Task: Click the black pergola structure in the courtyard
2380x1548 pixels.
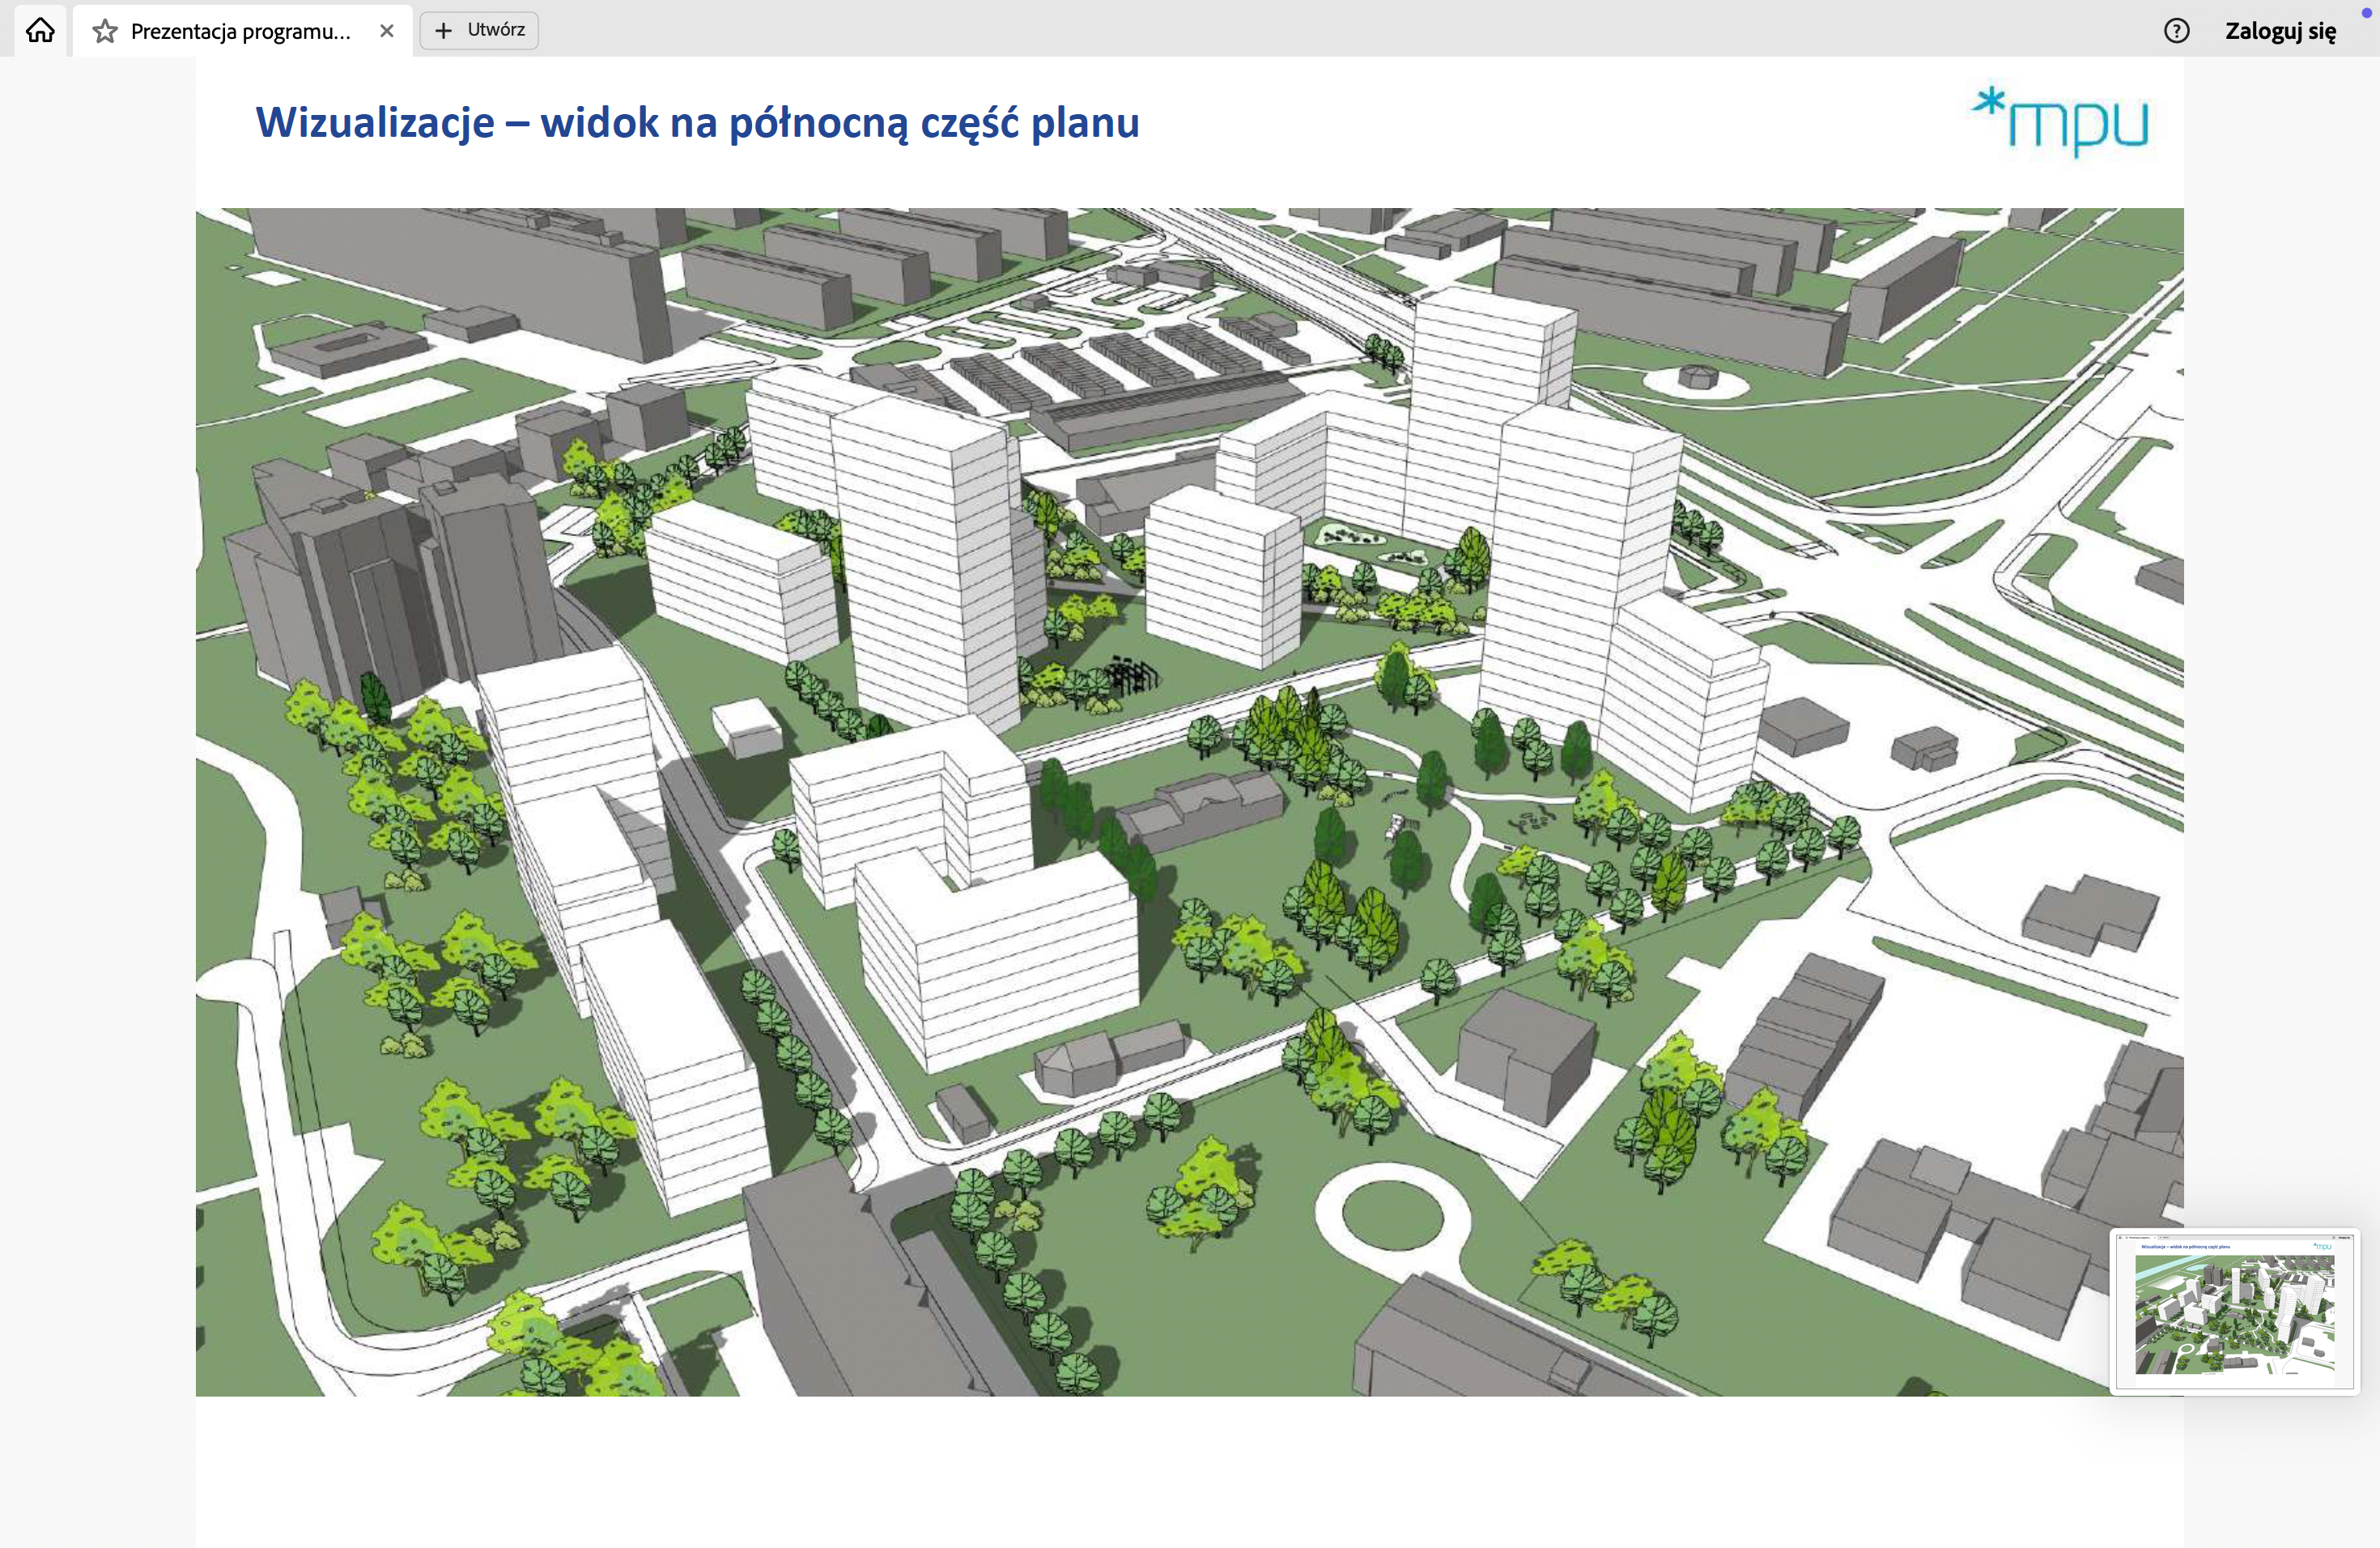Action: (x=1135, y=676)
